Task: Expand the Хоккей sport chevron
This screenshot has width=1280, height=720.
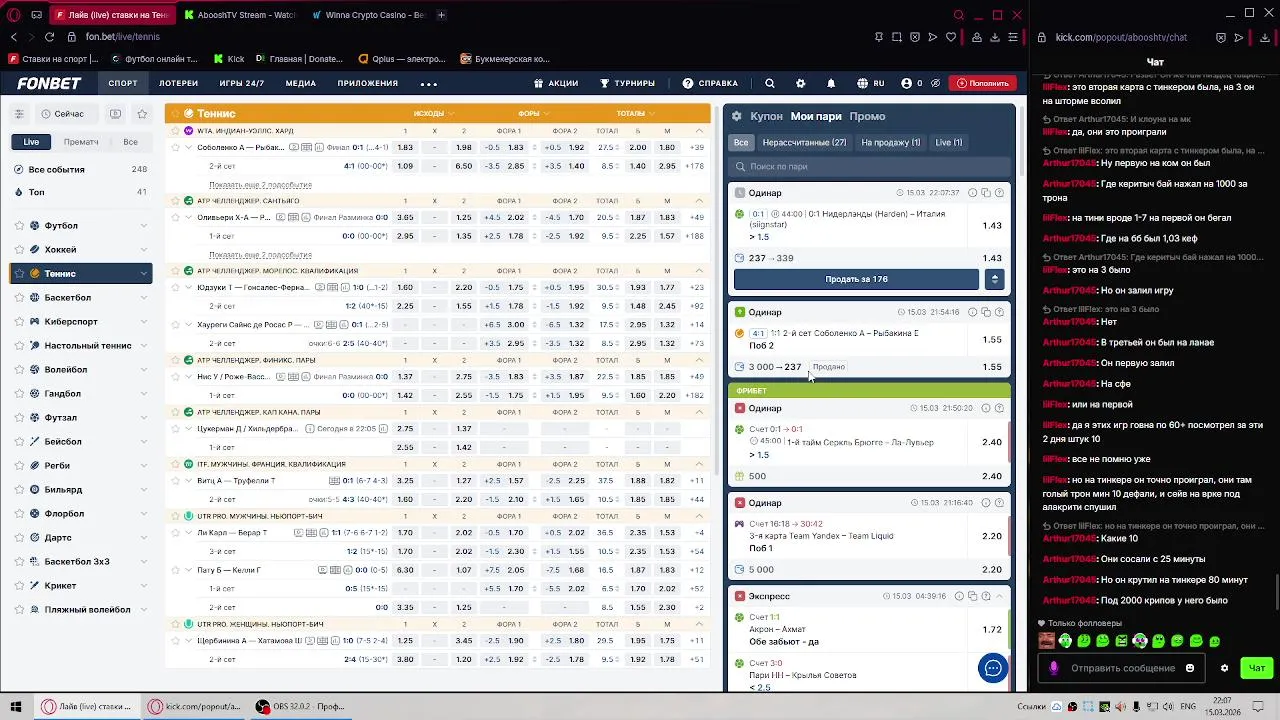Action: (143, 249)
